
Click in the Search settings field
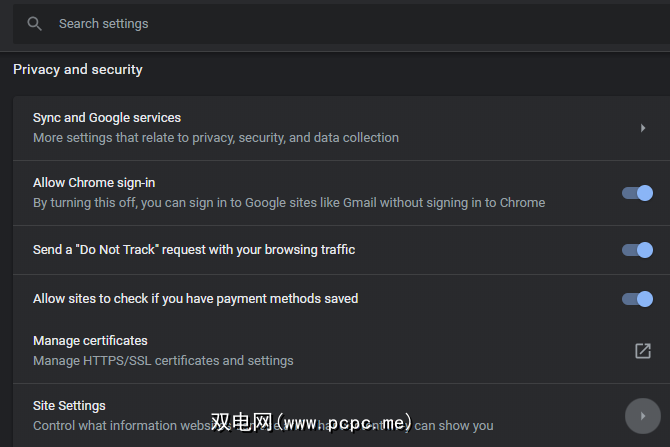(x=300, y=24)
